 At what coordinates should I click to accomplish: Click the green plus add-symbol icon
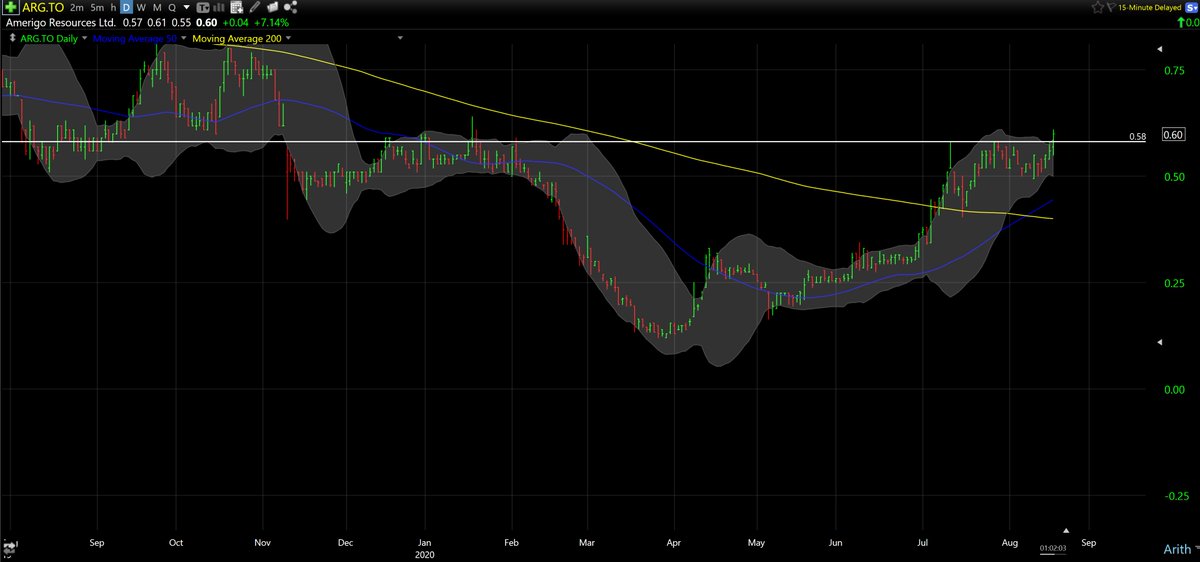[x=11, y=7]
